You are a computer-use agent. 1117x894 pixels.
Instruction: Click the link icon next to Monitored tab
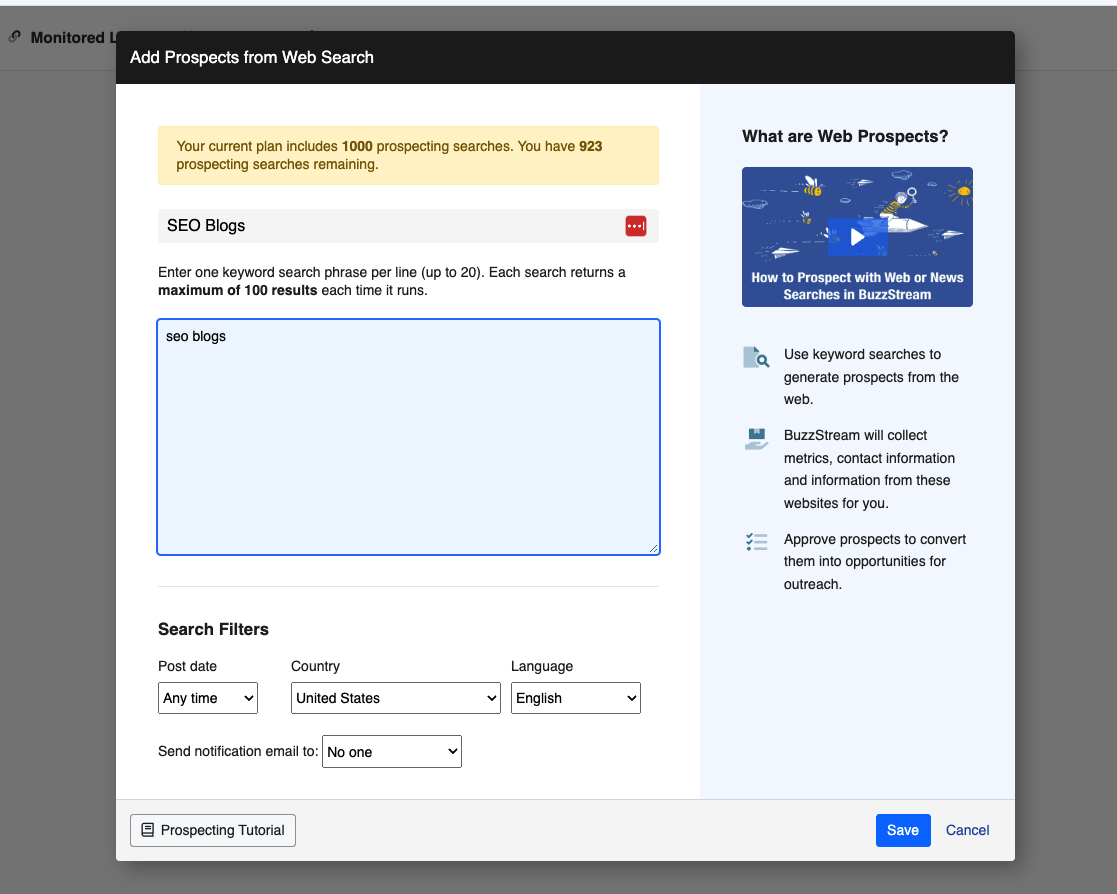tap(15, 37)
